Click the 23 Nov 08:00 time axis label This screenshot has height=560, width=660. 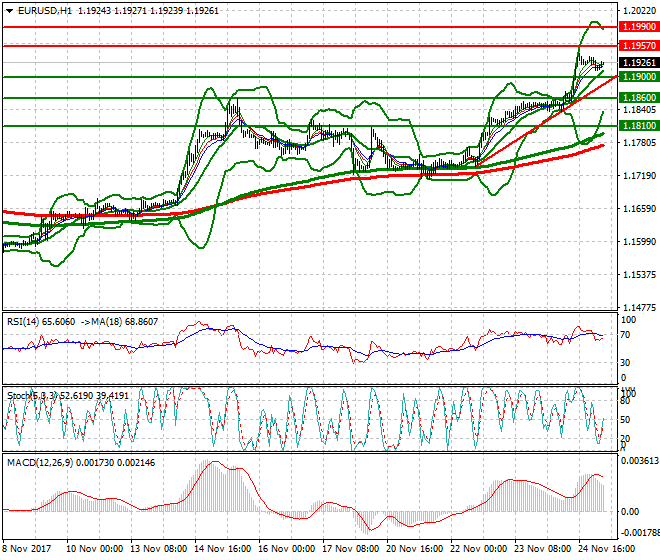543,549
